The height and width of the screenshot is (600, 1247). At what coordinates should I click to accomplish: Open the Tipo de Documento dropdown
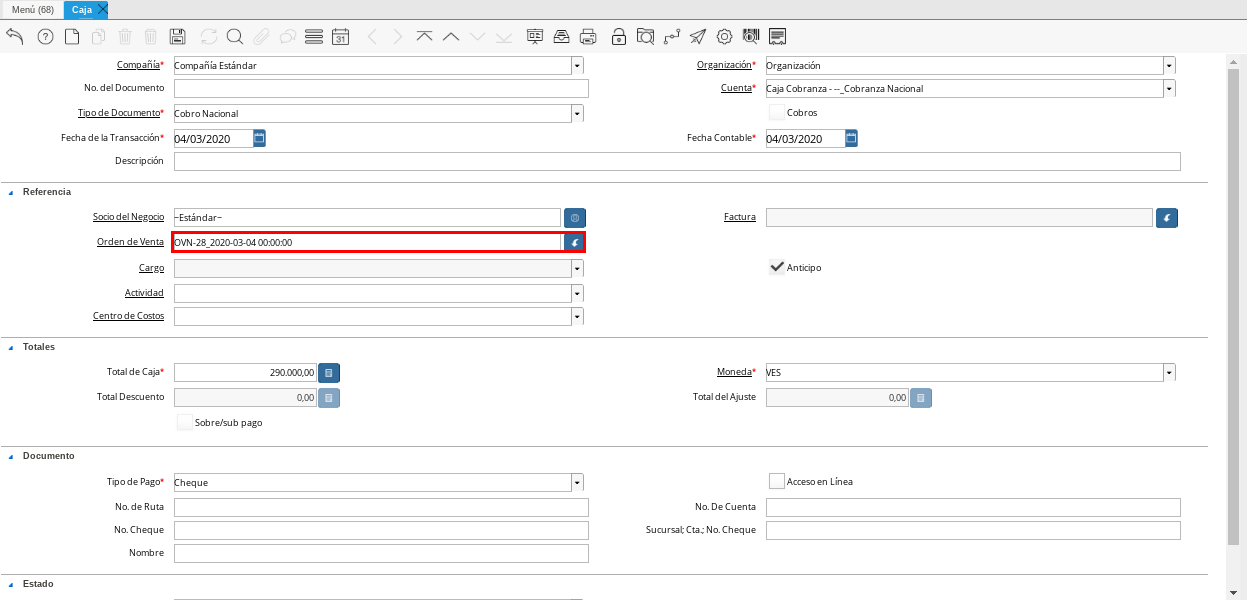coord(577,113)
